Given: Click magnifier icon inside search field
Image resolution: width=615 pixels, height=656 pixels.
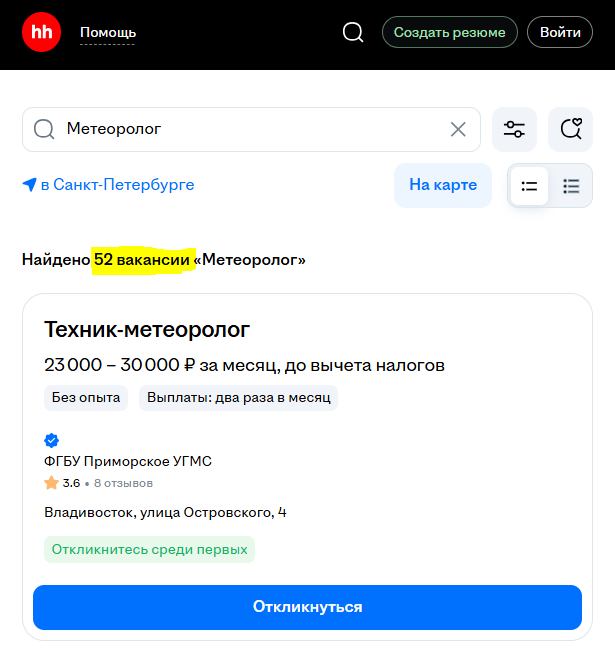Looking at the screenshot, I should point(44,129).
